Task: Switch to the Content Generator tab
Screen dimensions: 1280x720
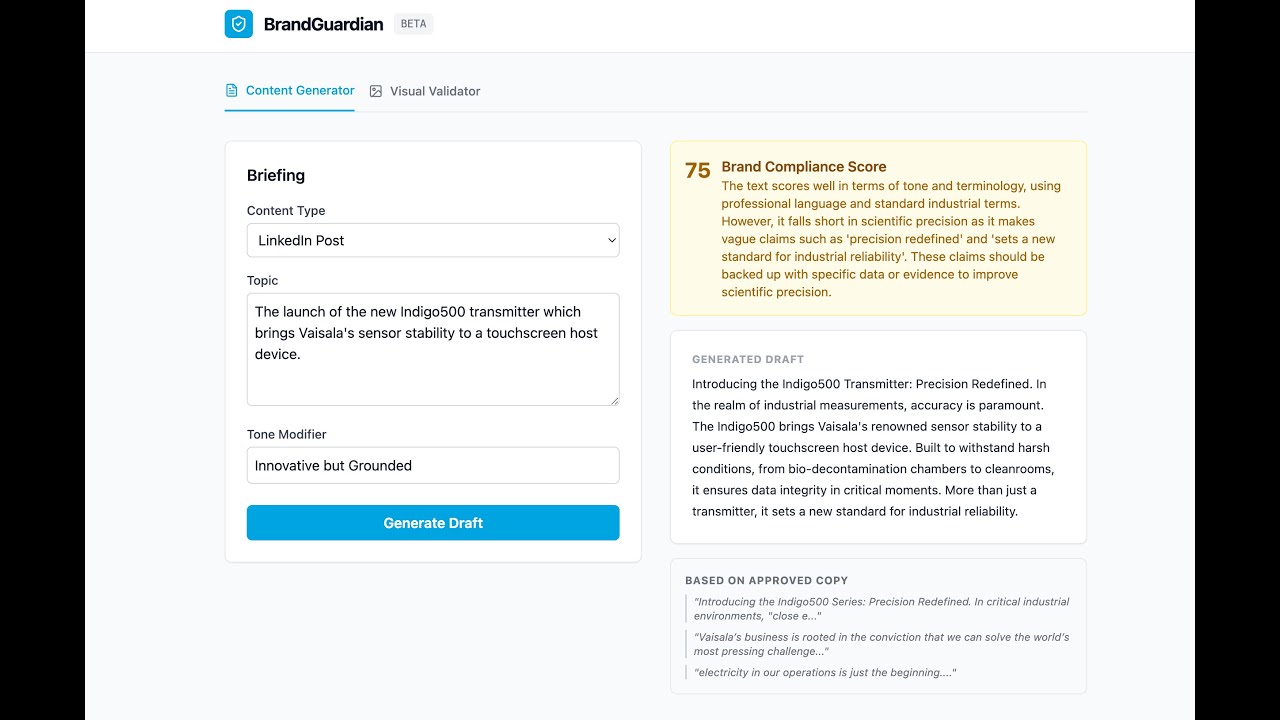Action: pos(290,91)
